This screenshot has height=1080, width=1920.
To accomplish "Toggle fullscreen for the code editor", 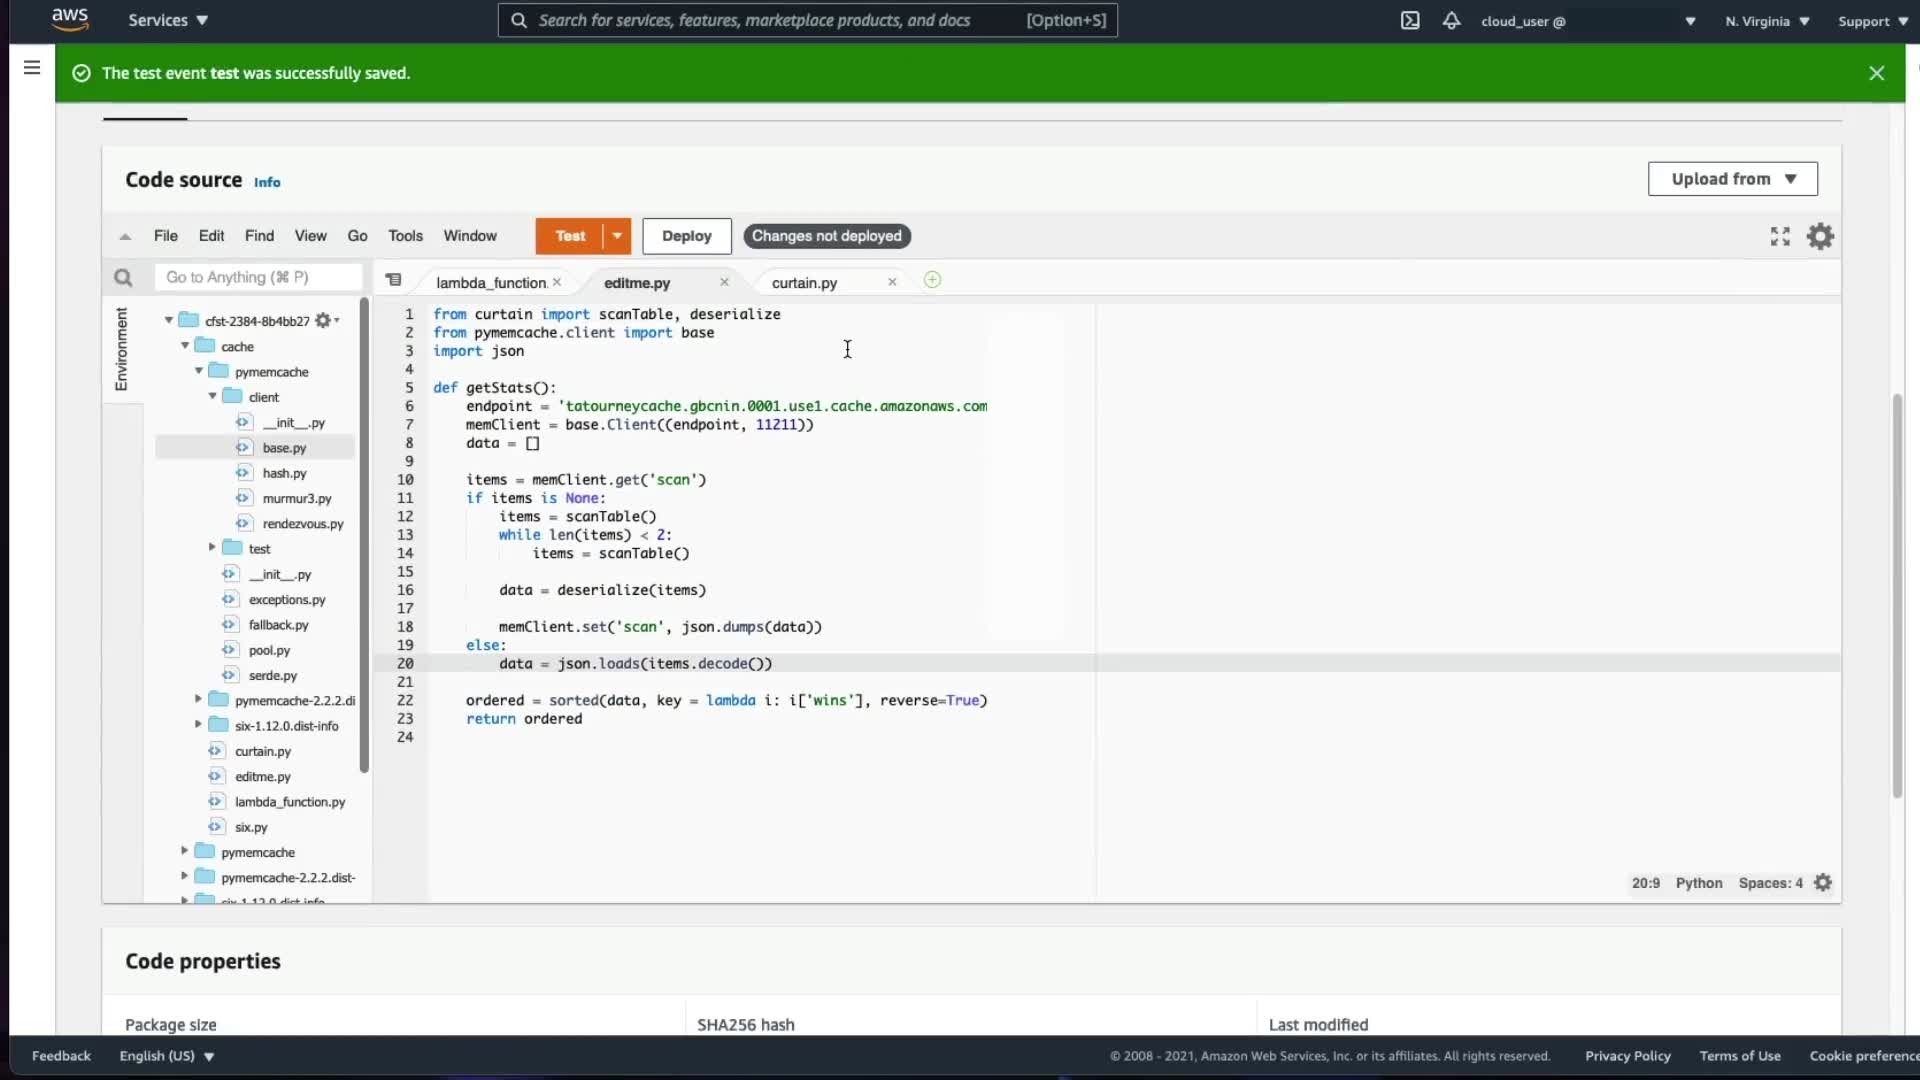I will [1780, 236].
